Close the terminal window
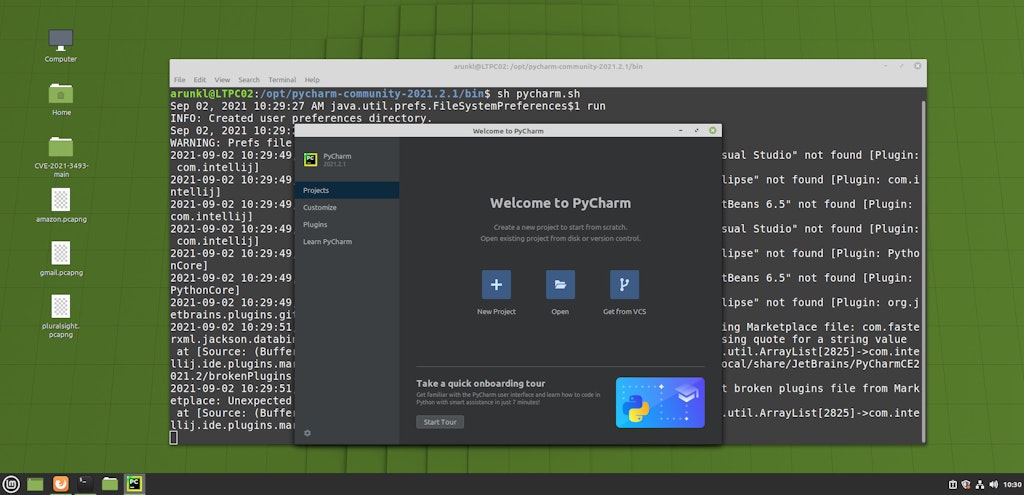 pyautogui.click(x=918, y=66)
